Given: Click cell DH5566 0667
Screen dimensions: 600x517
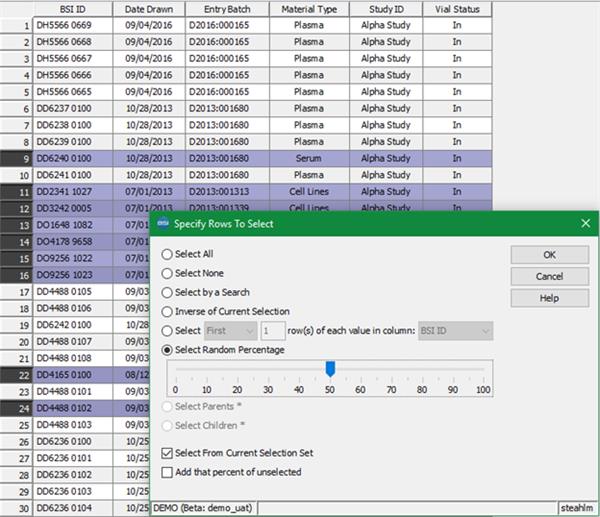Looking at the screenshot, I should [x=73, y=59].
